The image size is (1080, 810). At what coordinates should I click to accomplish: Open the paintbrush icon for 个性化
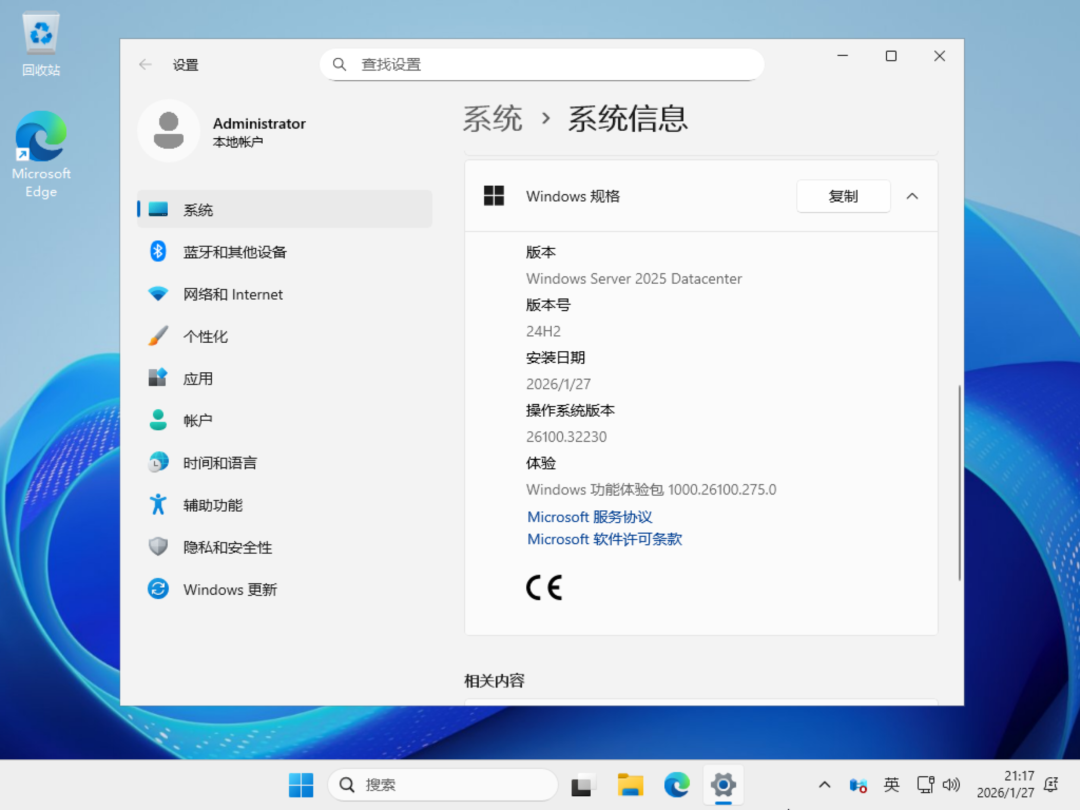[158, 336]
